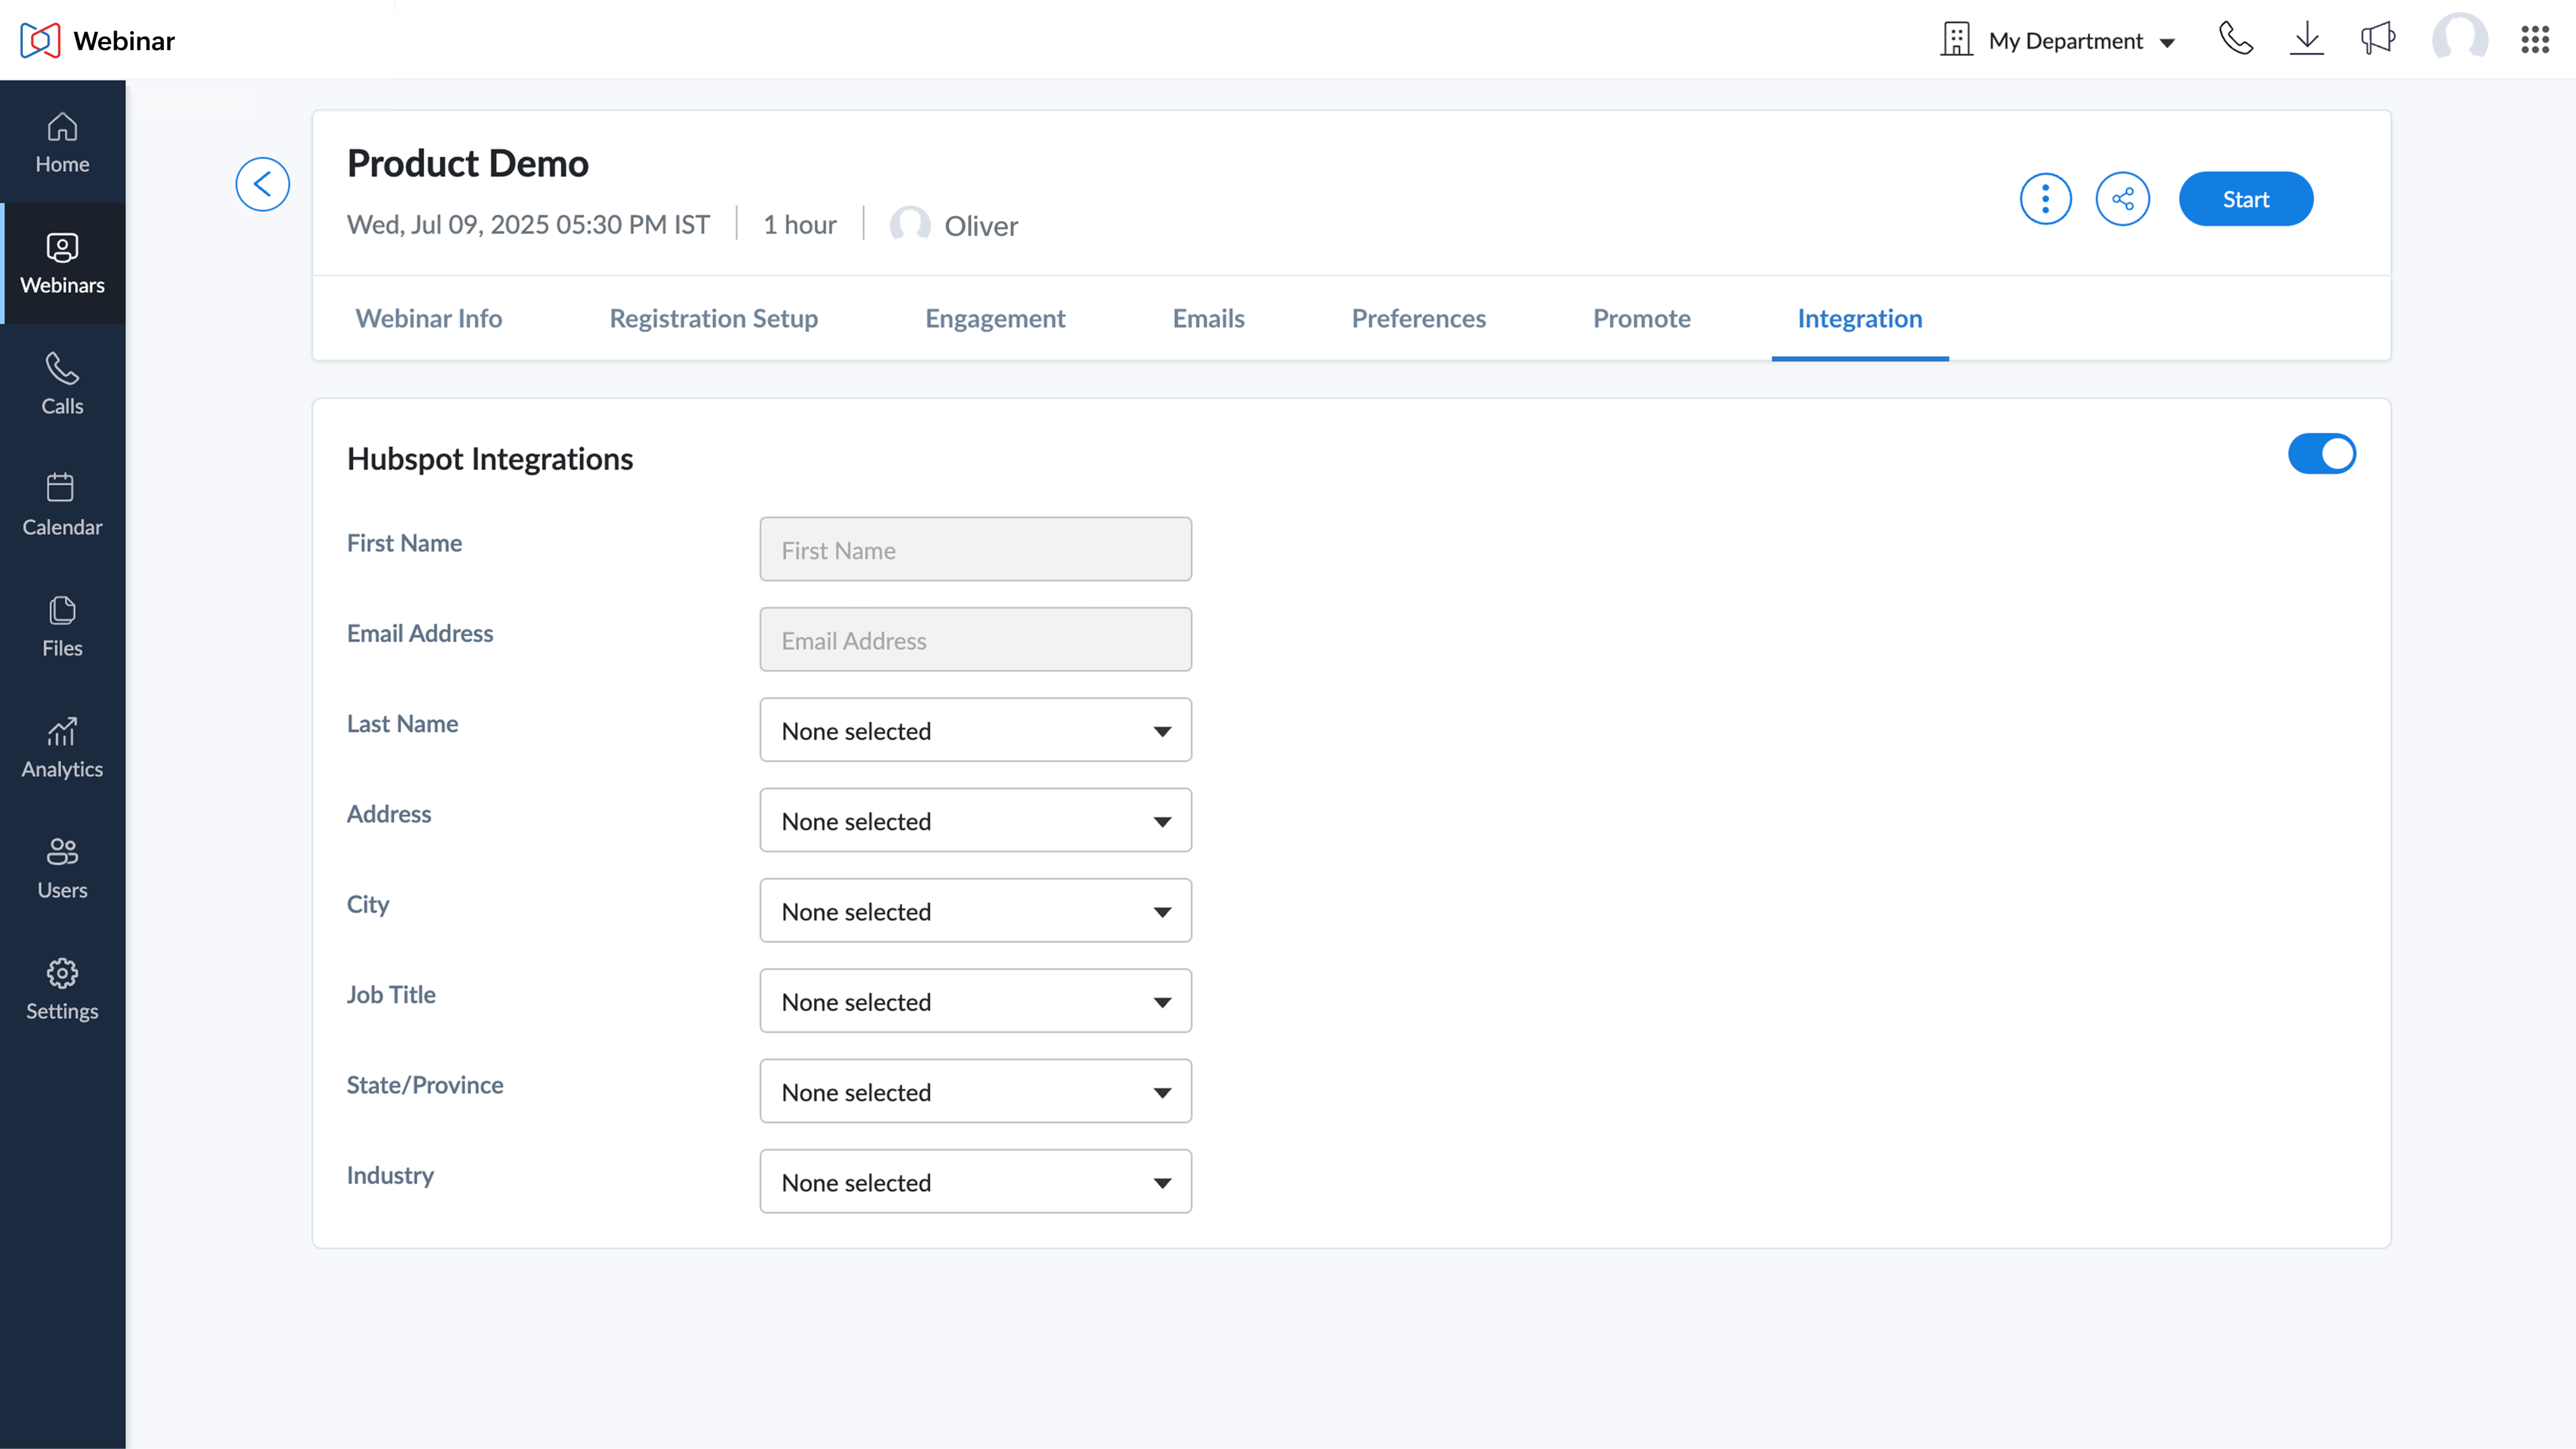
Task: Switch to the Engagement tab
Action: click(x=995, y=318)
